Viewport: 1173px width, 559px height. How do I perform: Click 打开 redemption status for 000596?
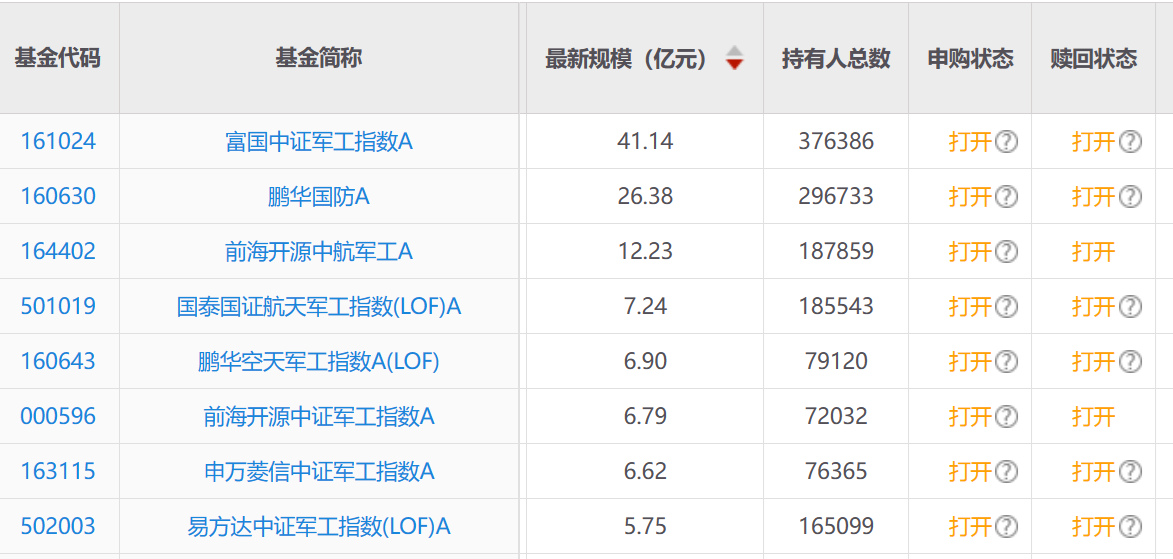(x=1094, y=416)
